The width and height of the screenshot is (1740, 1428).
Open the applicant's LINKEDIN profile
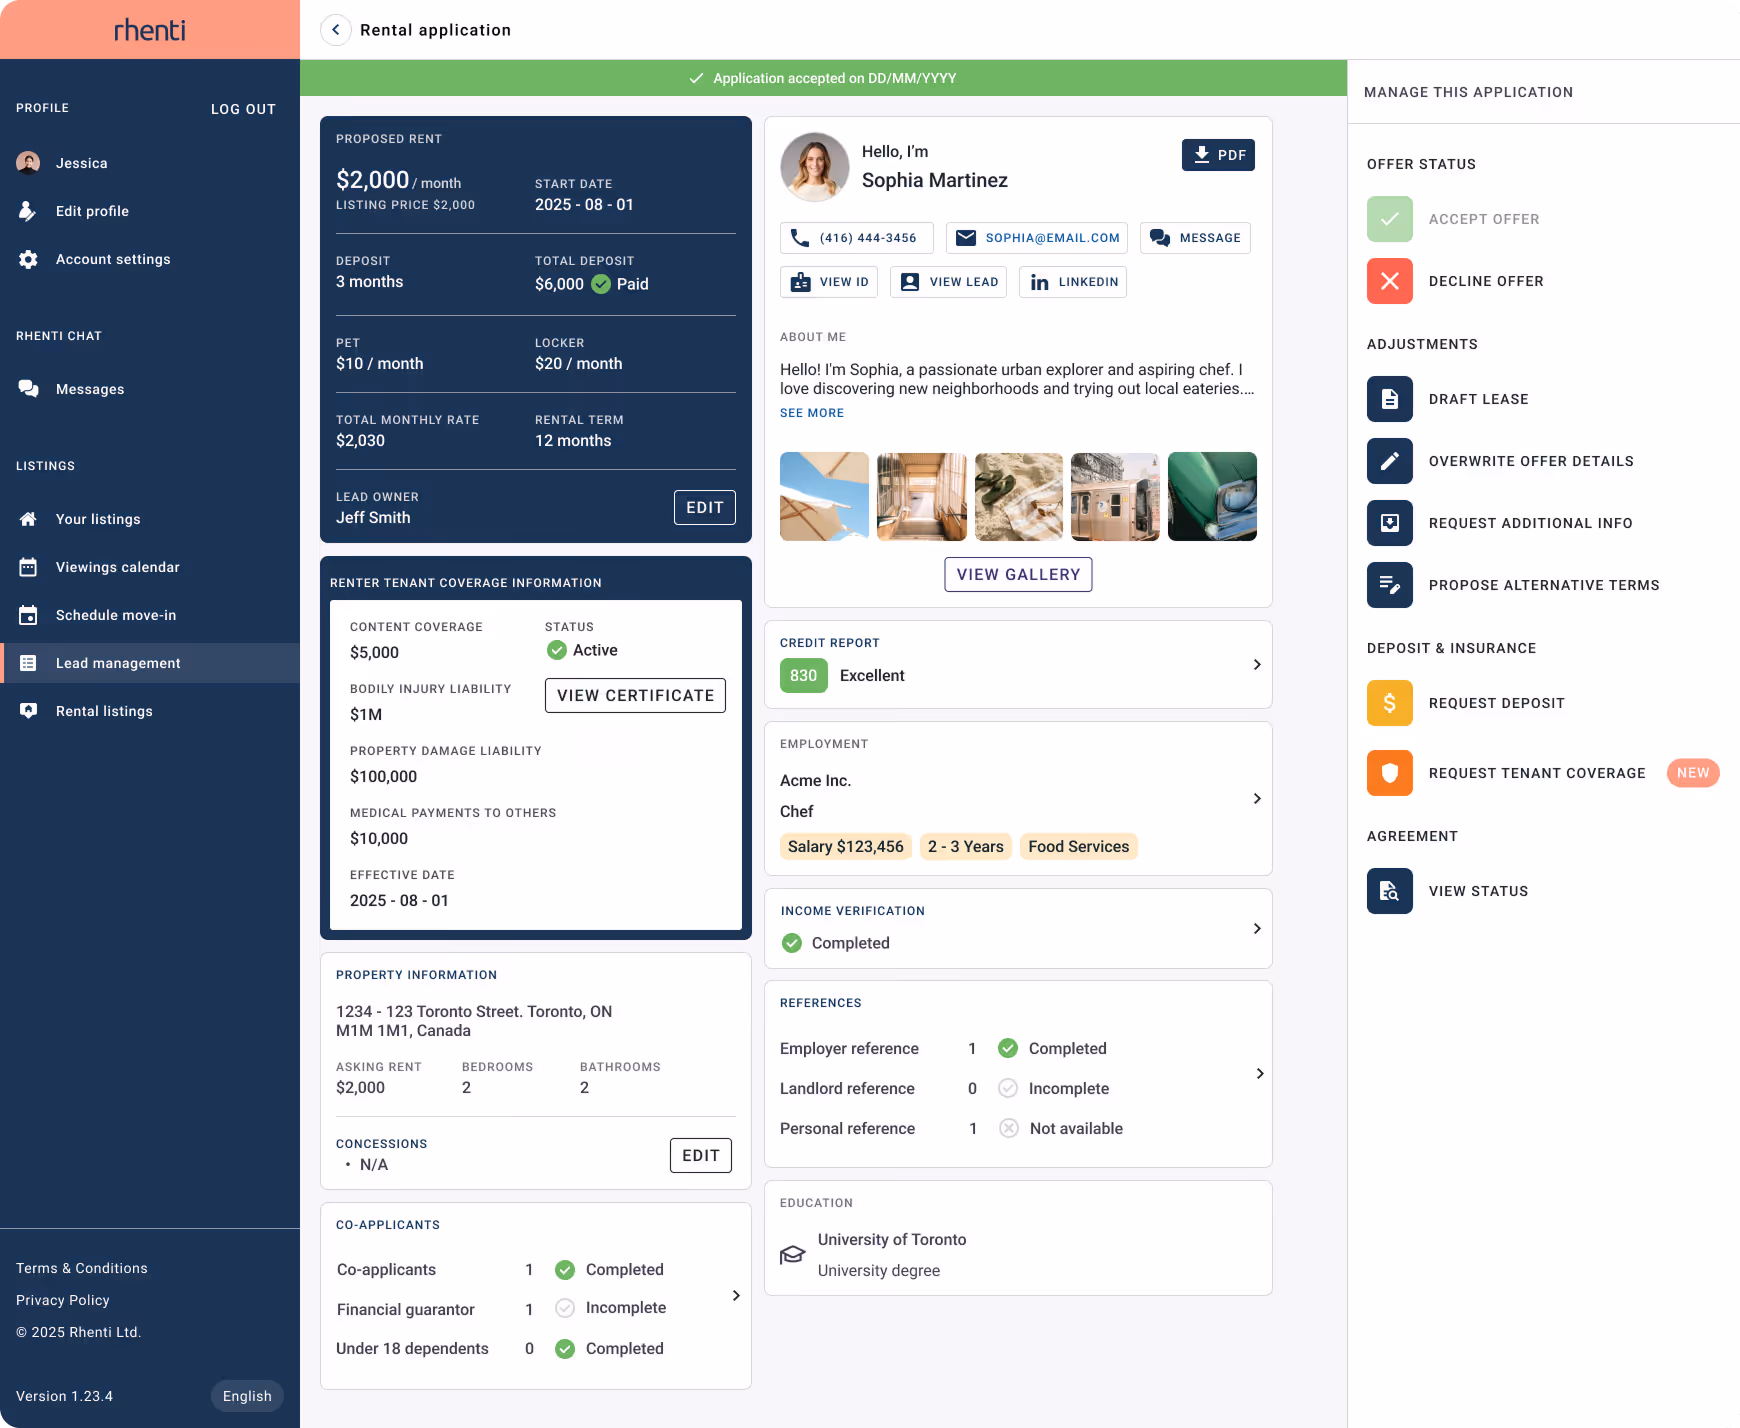click(1073, 282)
